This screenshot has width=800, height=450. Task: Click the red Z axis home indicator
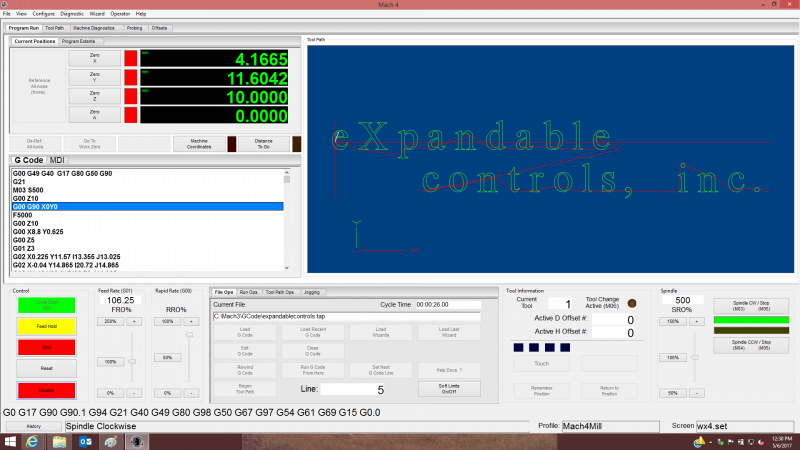coord(130,97)
